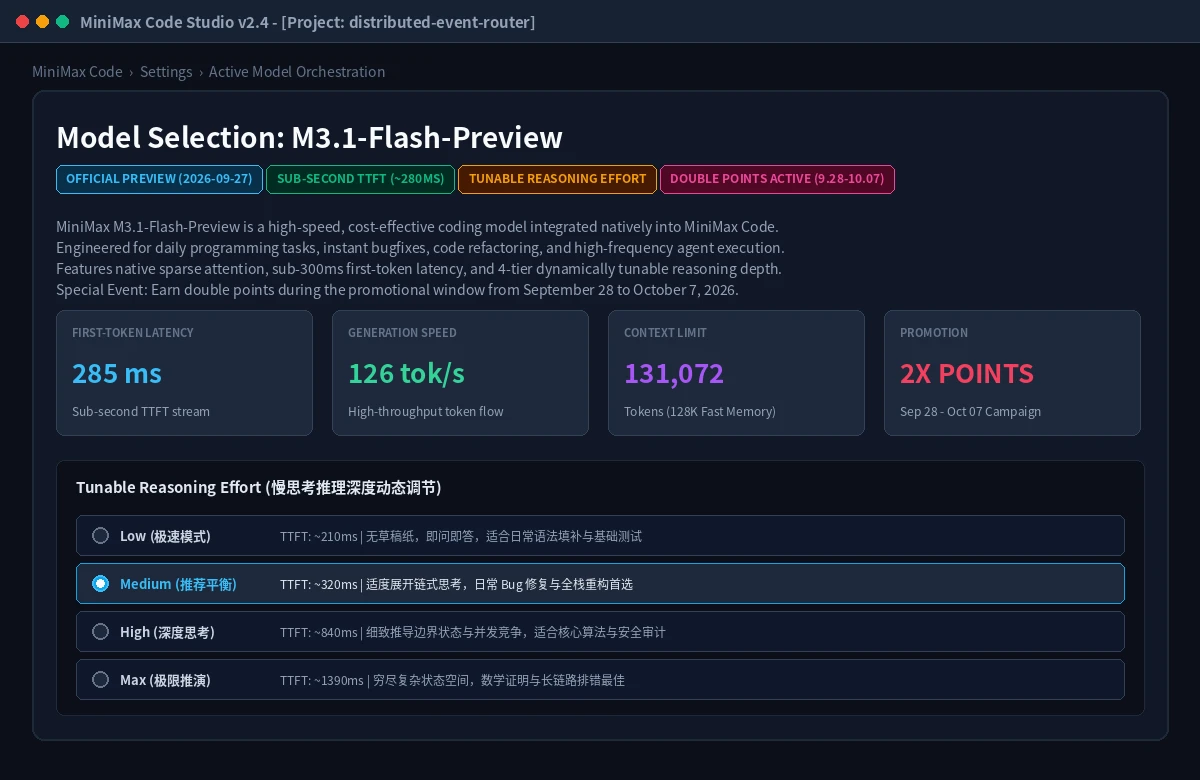
Task: Click the TTFT ~320ms description text
Action: click(456, 584)
